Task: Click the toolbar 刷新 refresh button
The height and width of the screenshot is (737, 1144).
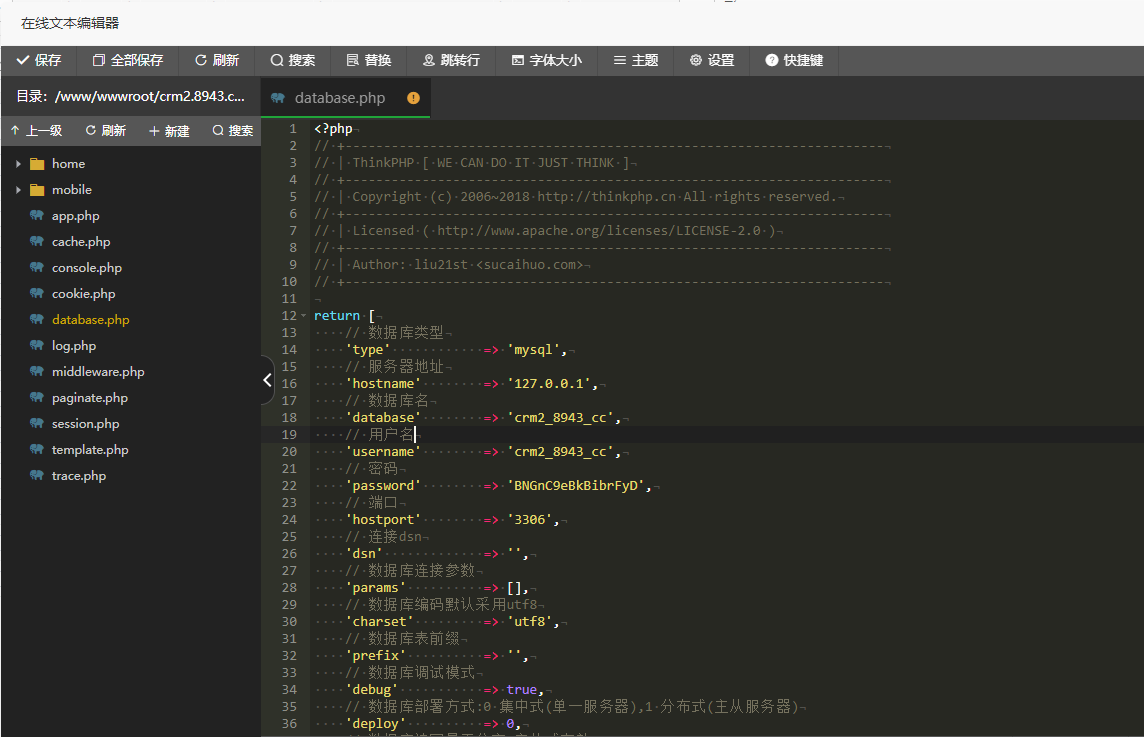Action: point(217,61)
